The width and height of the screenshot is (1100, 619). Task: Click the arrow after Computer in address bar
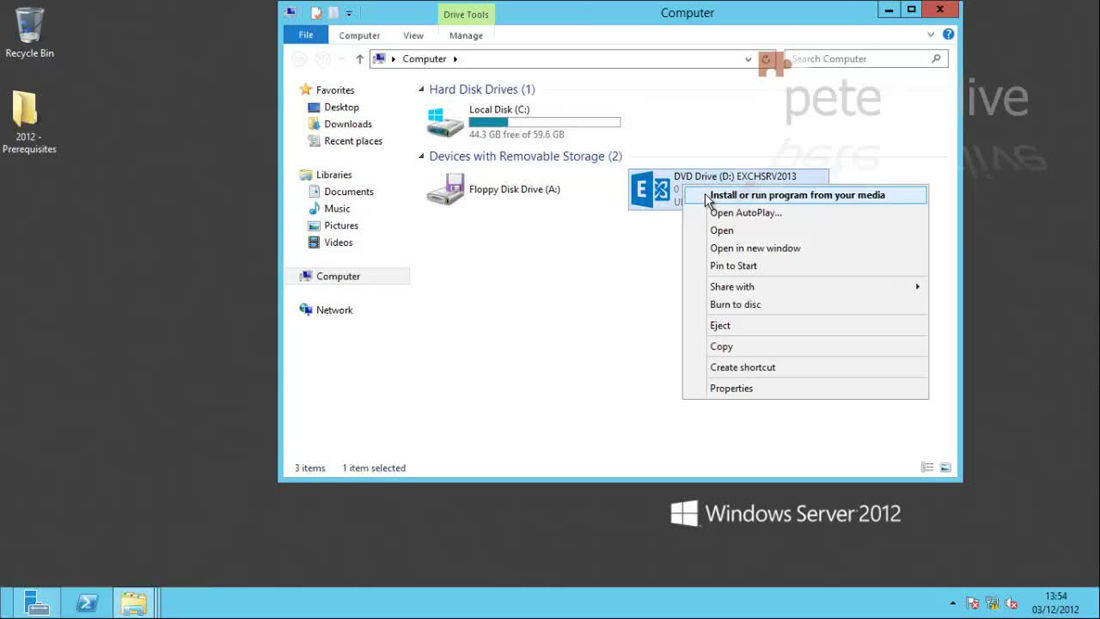pyautogui.click(x=455, y=59)
